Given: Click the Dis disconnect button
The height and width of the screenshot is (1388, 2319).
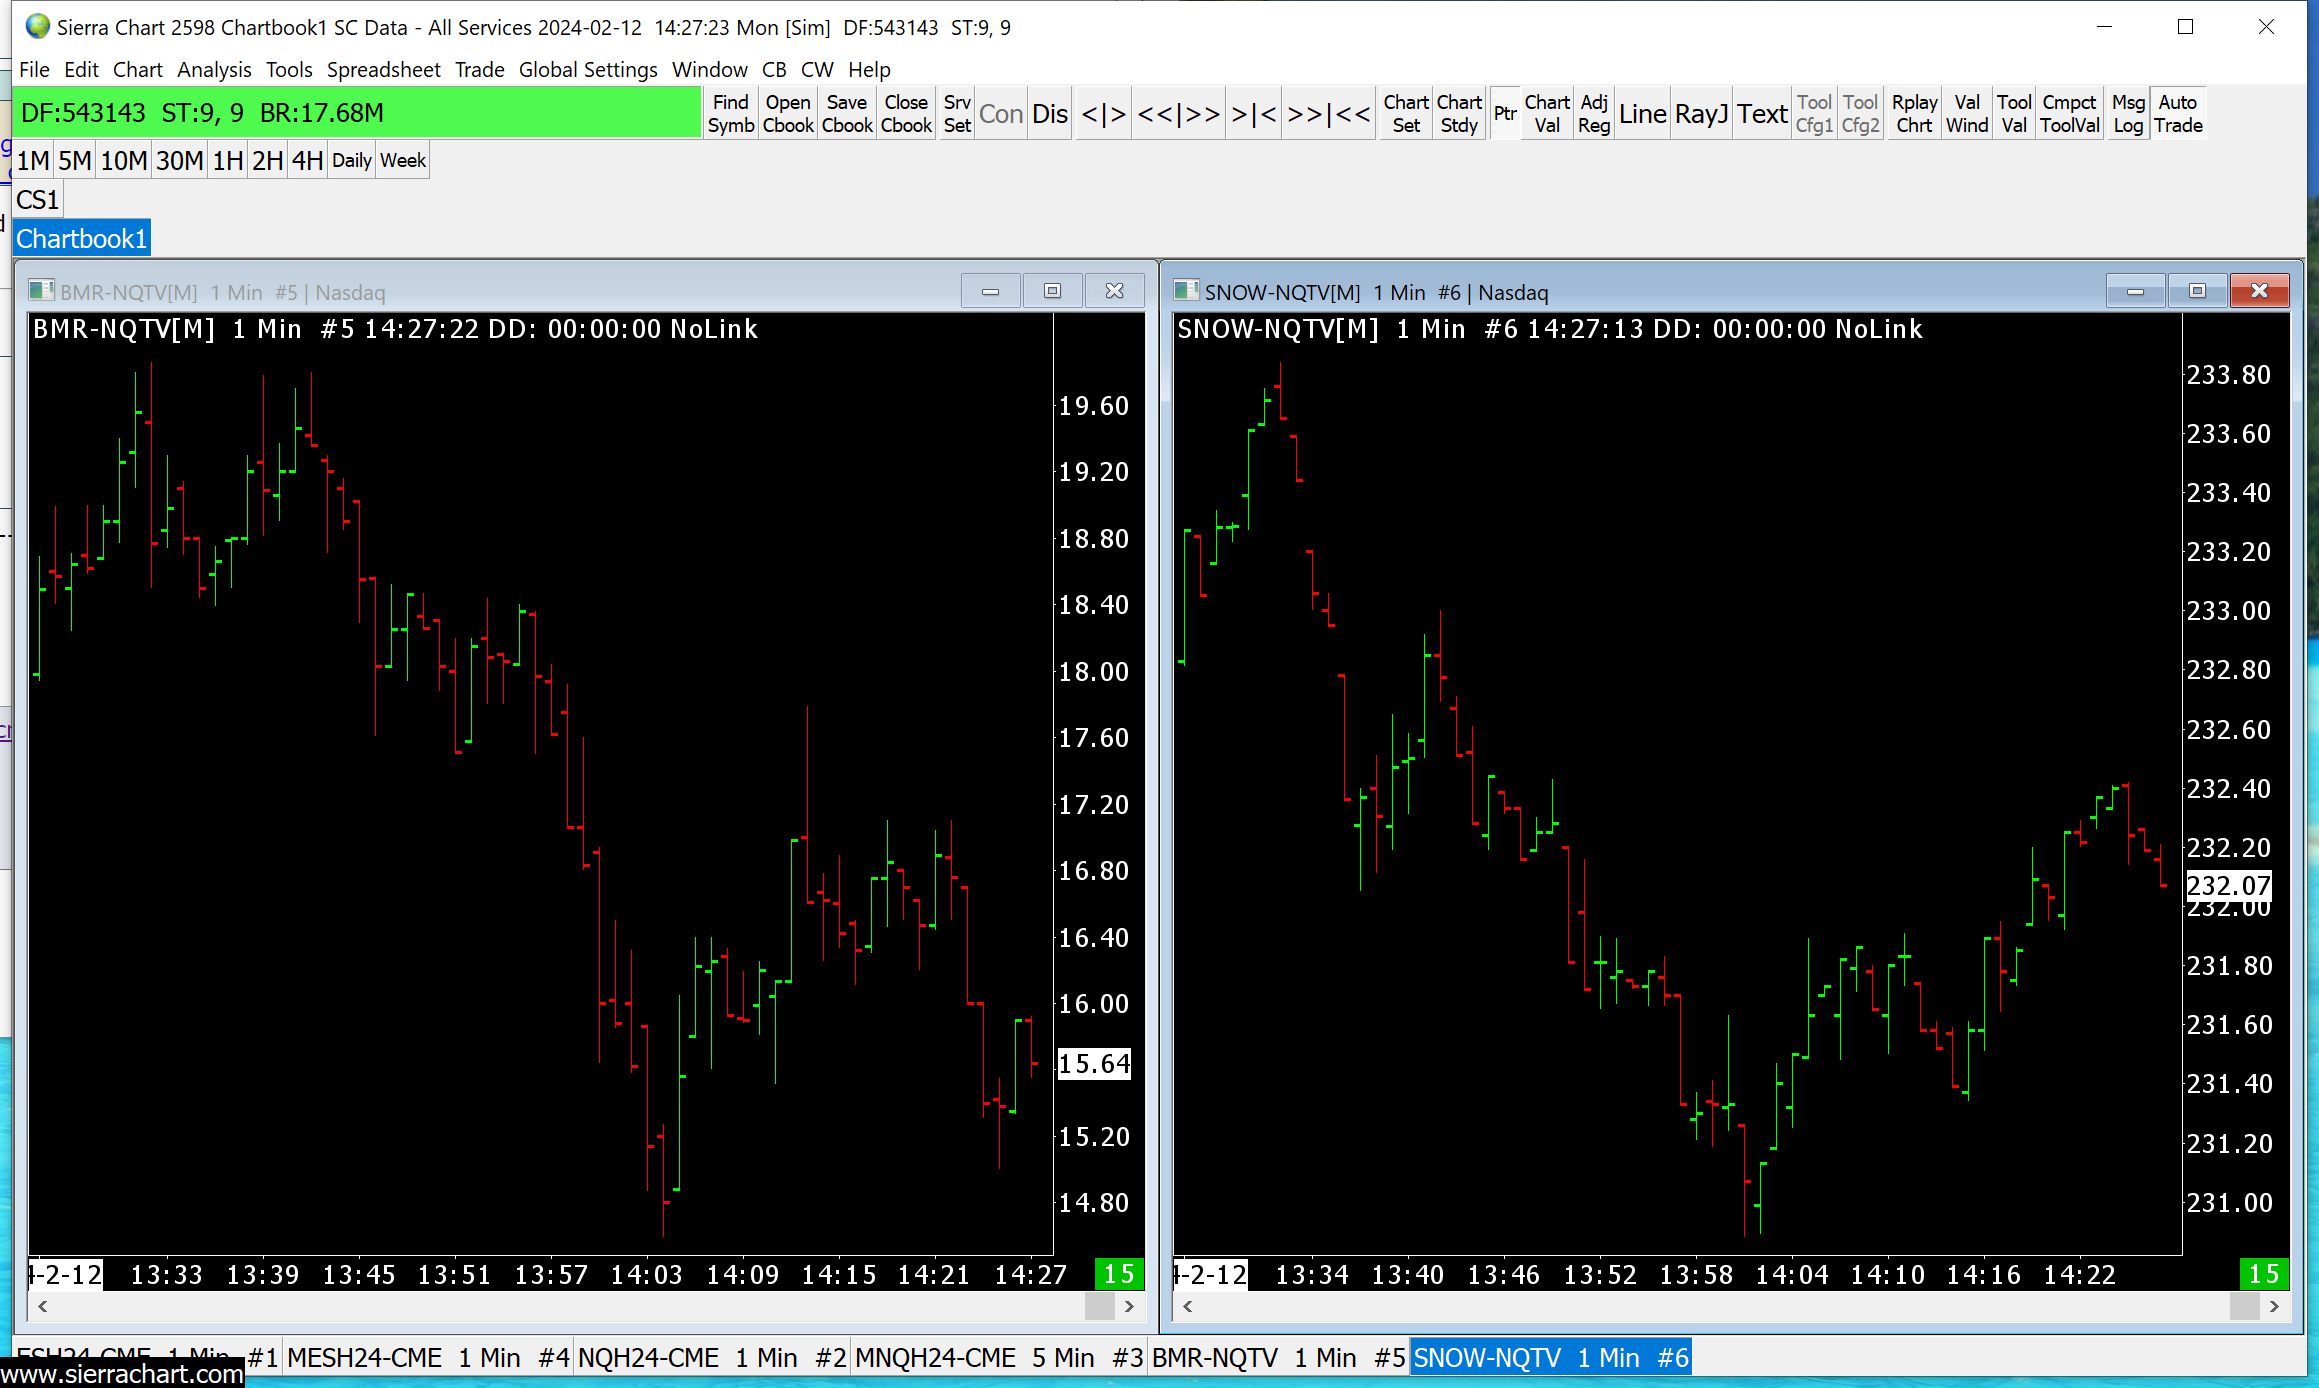Looking at the screenshot, I should [x=1049, y=113].
